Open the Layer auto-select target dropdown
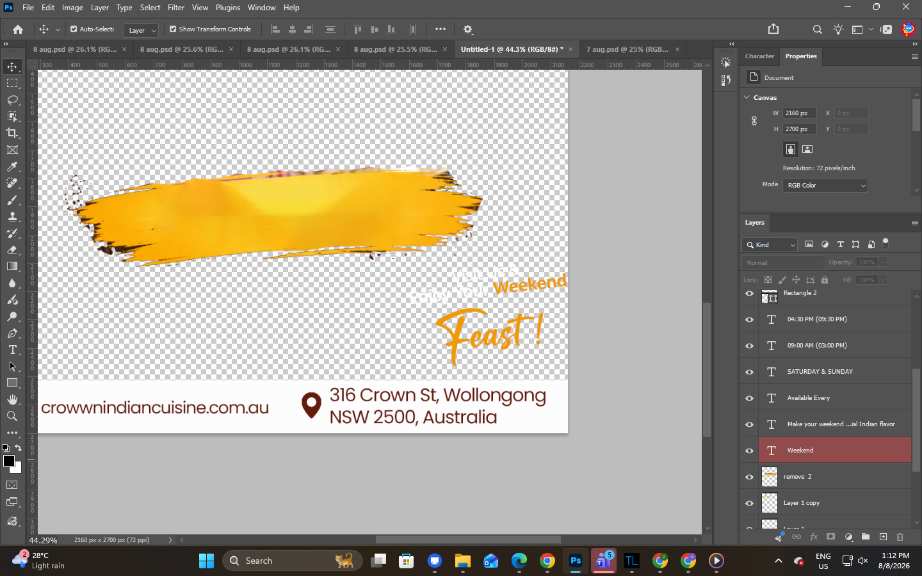 [141, 30]
